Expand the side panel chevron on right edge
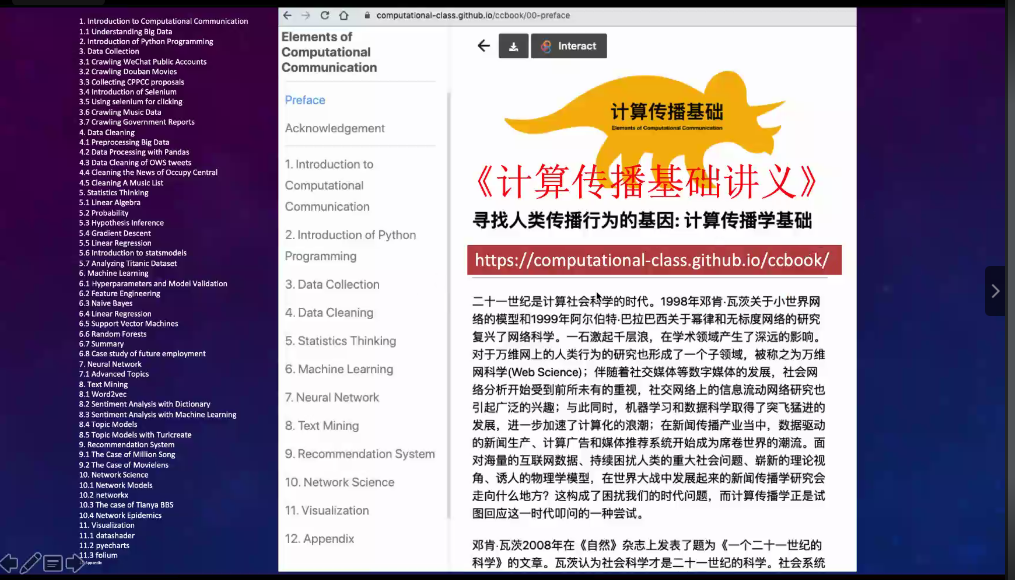The height and width of the screenshot is (580, 1015). click(994, 291)
